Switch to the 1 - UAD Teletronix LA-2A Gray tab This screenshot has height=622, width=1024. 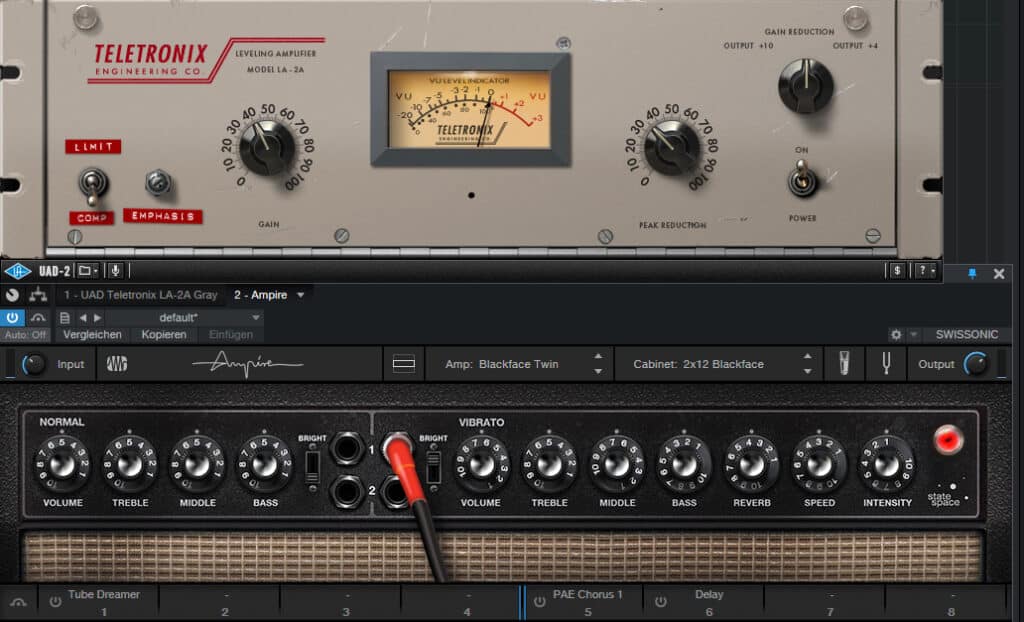point(140,295)
